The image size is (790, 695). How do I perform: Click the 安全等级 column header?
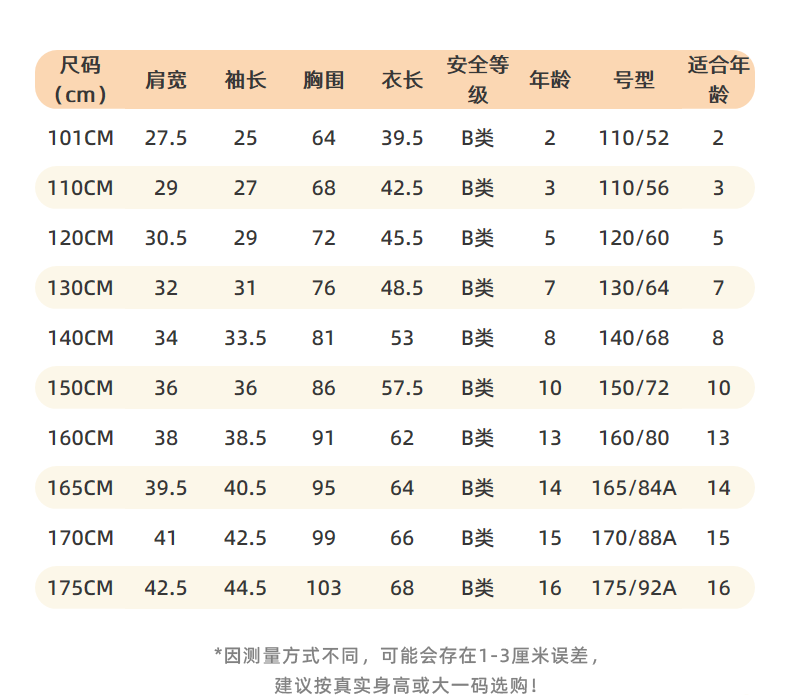pyautogui.click(x=478, y=80)
